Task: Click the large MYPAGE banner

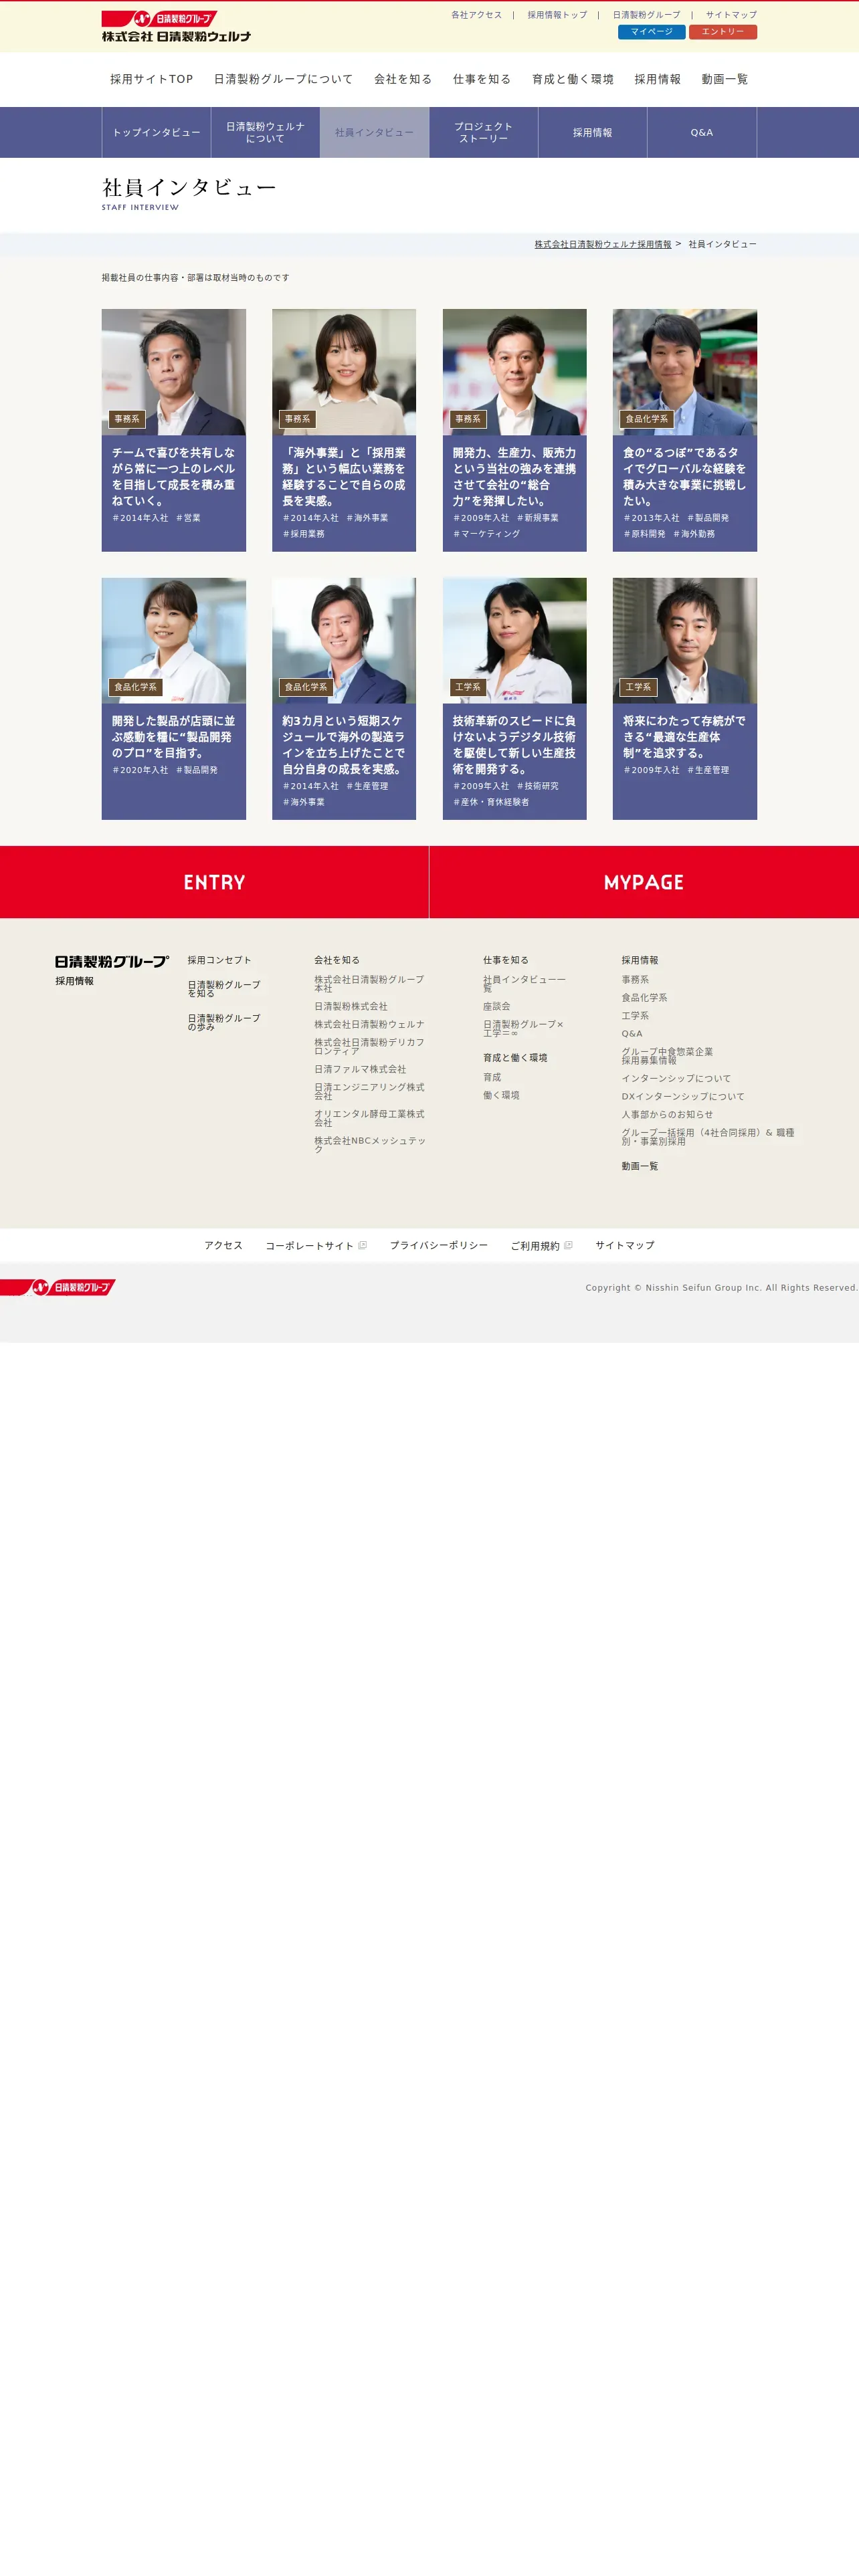Action: [x=644, y=882]
